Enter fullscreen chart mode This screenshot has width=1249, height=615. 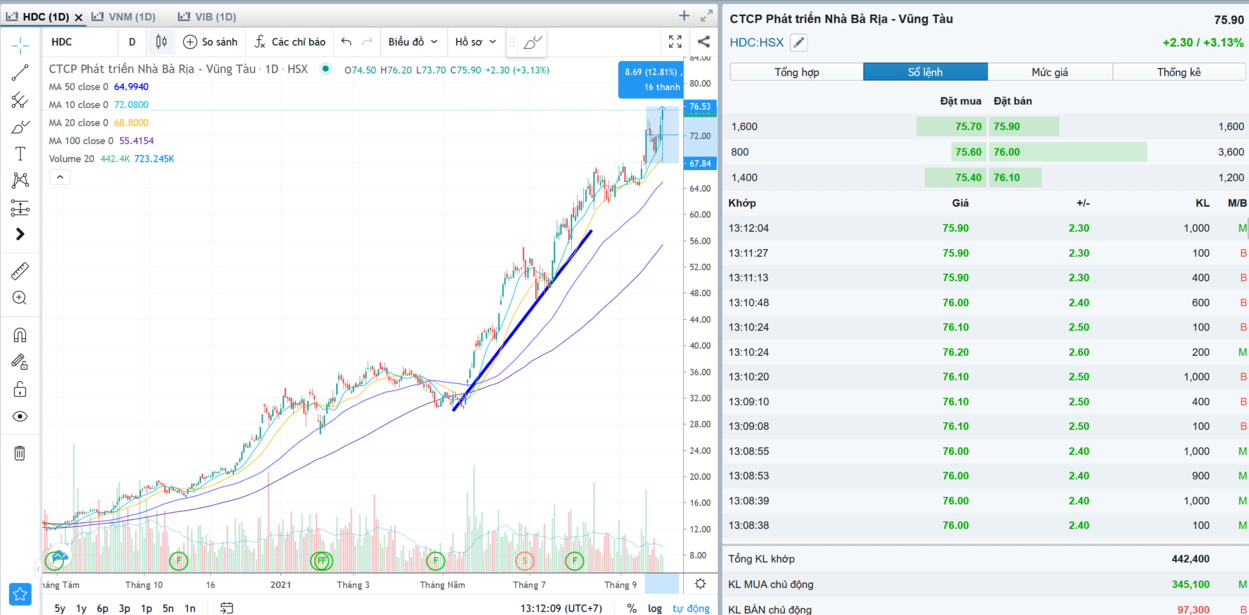[675, 42]
